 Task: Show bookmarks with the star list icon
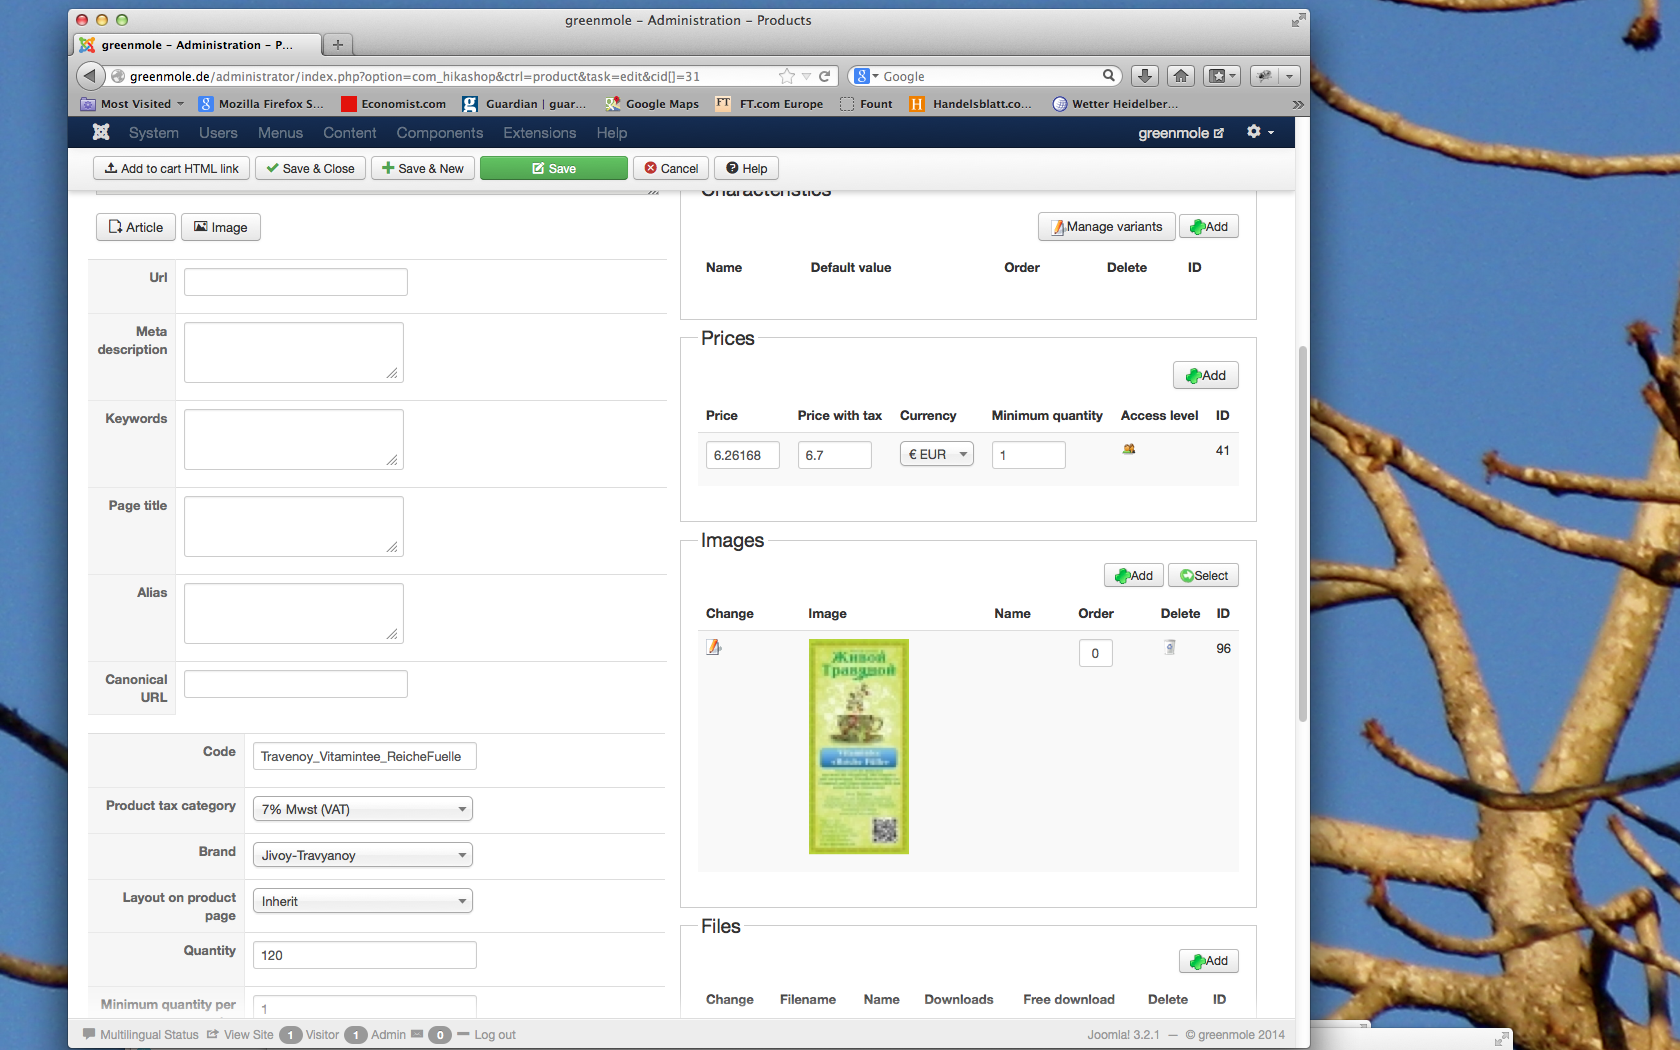point(1222,76)
